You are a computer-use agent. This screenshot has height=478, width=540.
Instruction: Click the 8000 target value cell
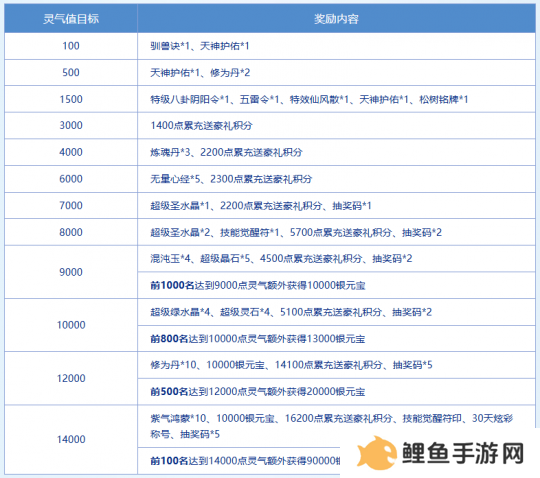pyautogui.click(x=71, y=232)
